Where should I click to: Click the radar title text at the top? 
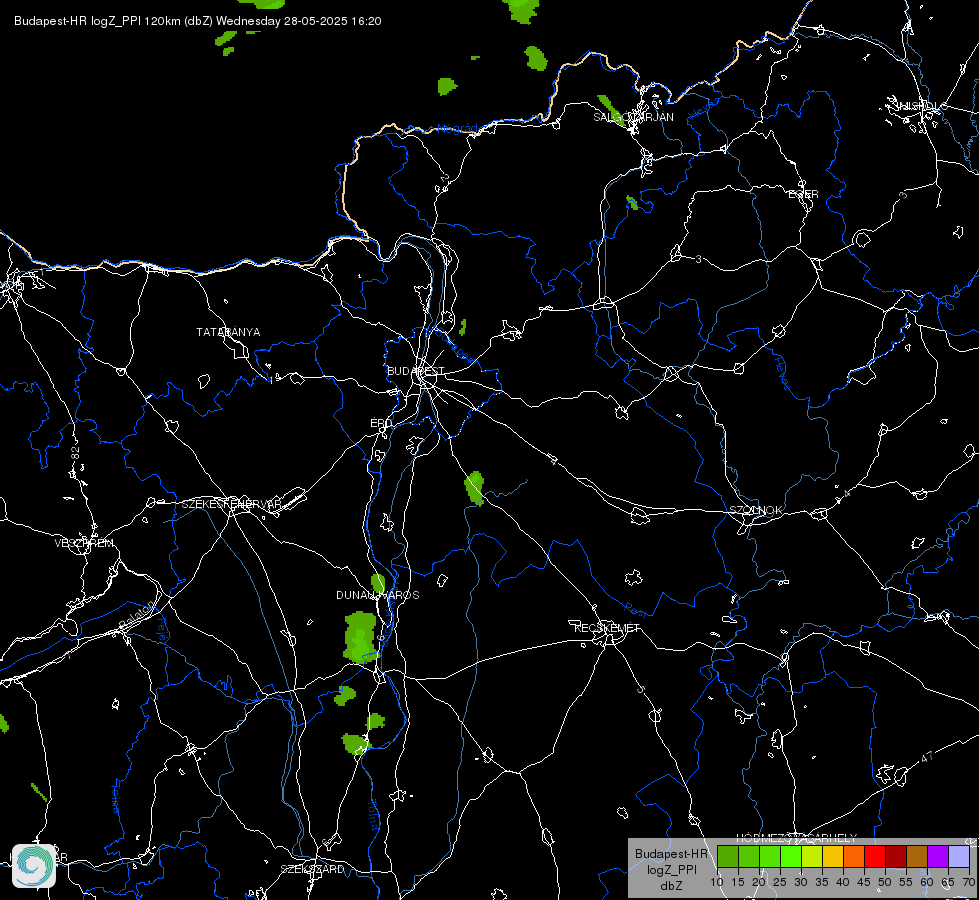(x=197, y=21)
